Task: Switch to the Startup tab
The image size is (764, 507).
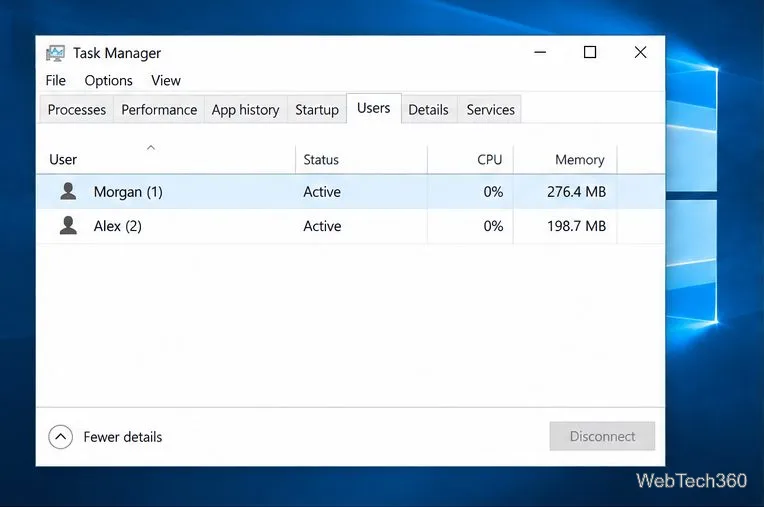Action: [317, 110]
